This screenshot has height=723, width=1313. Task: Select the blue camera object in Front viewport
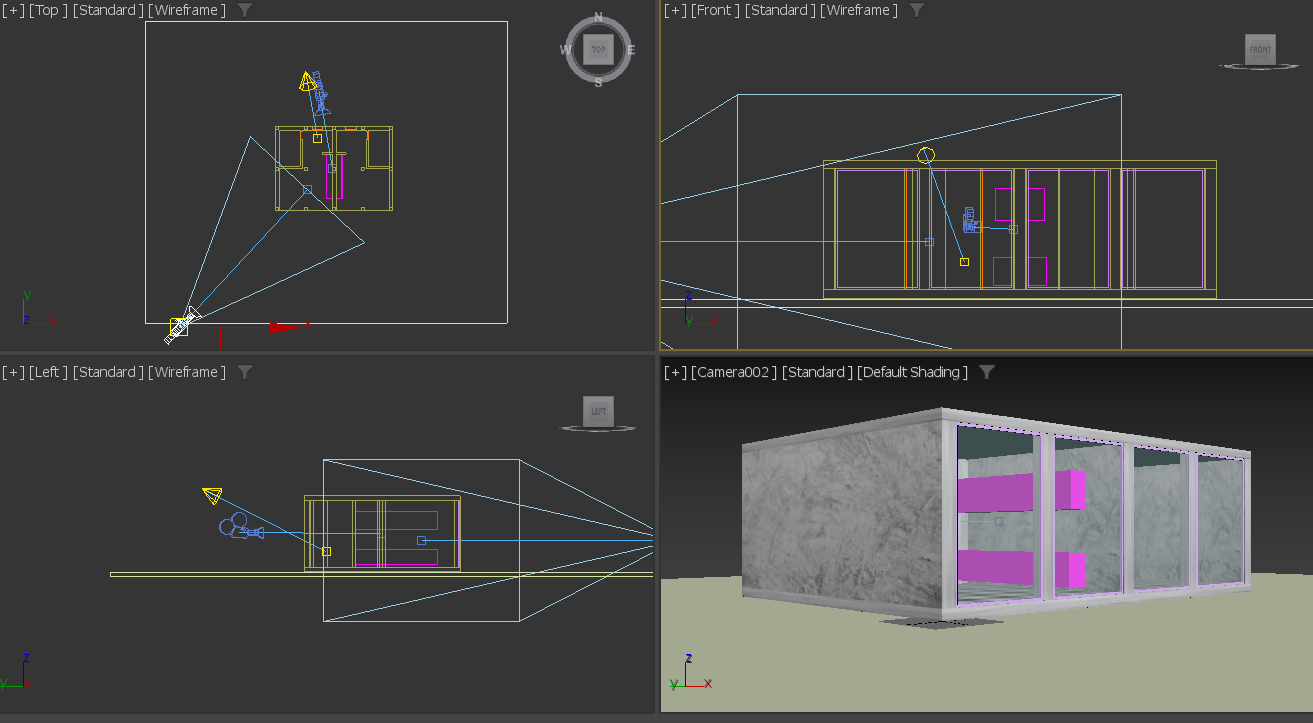coord(970,221)
